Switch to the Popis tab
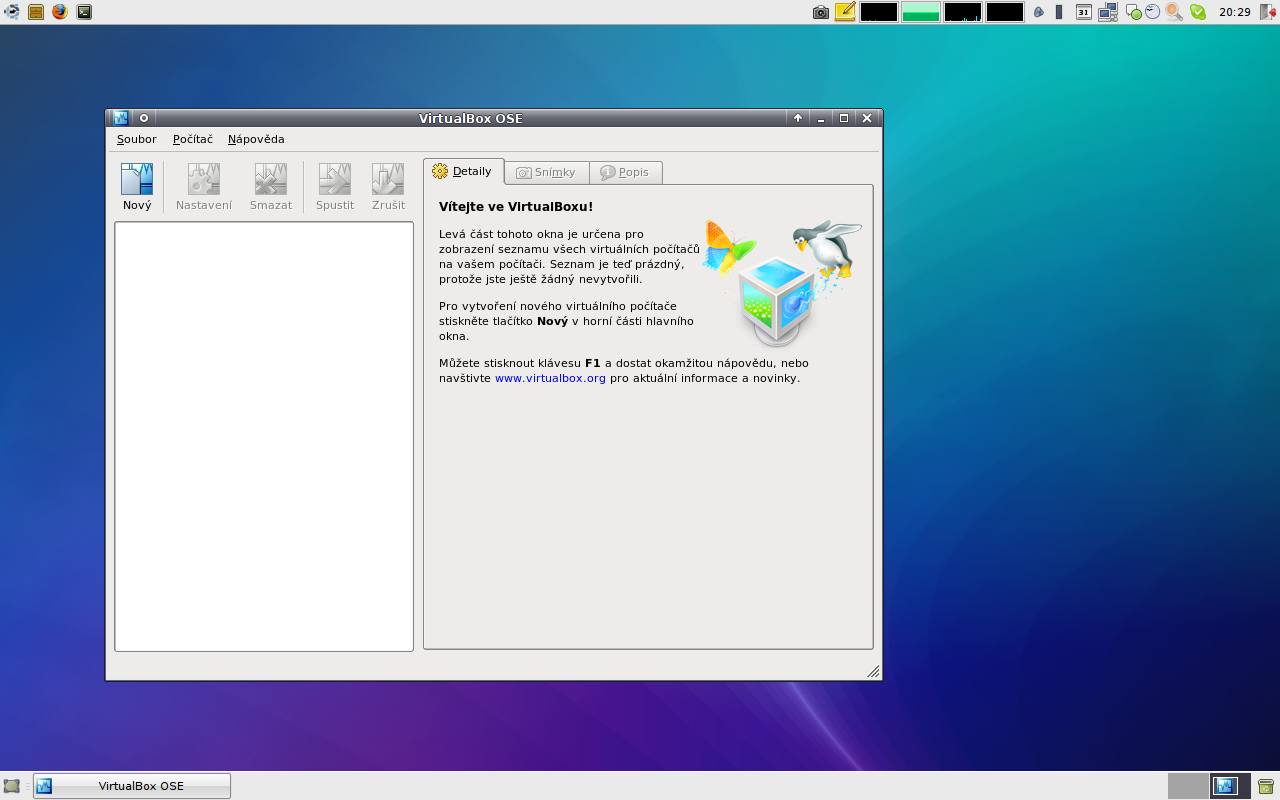The image size is (1280, 800). click(625, 172)
